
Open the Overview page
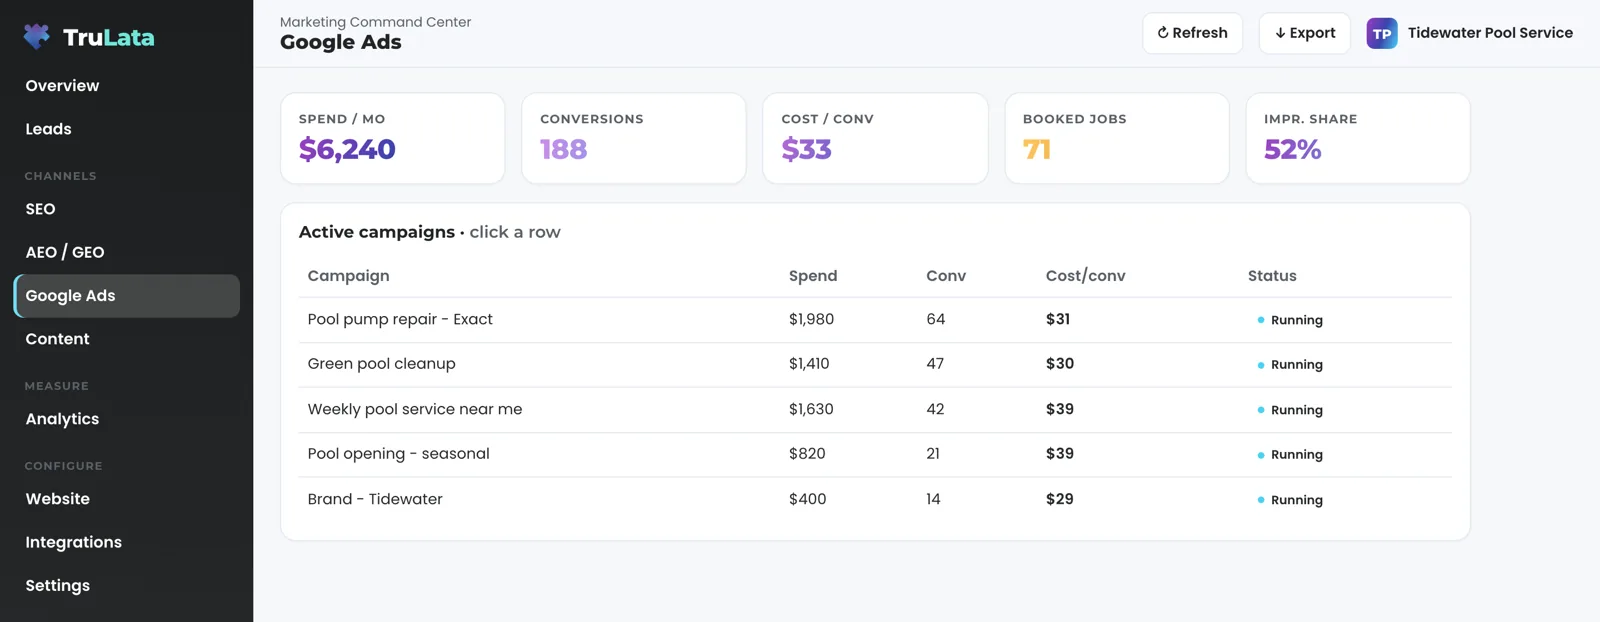62,86
